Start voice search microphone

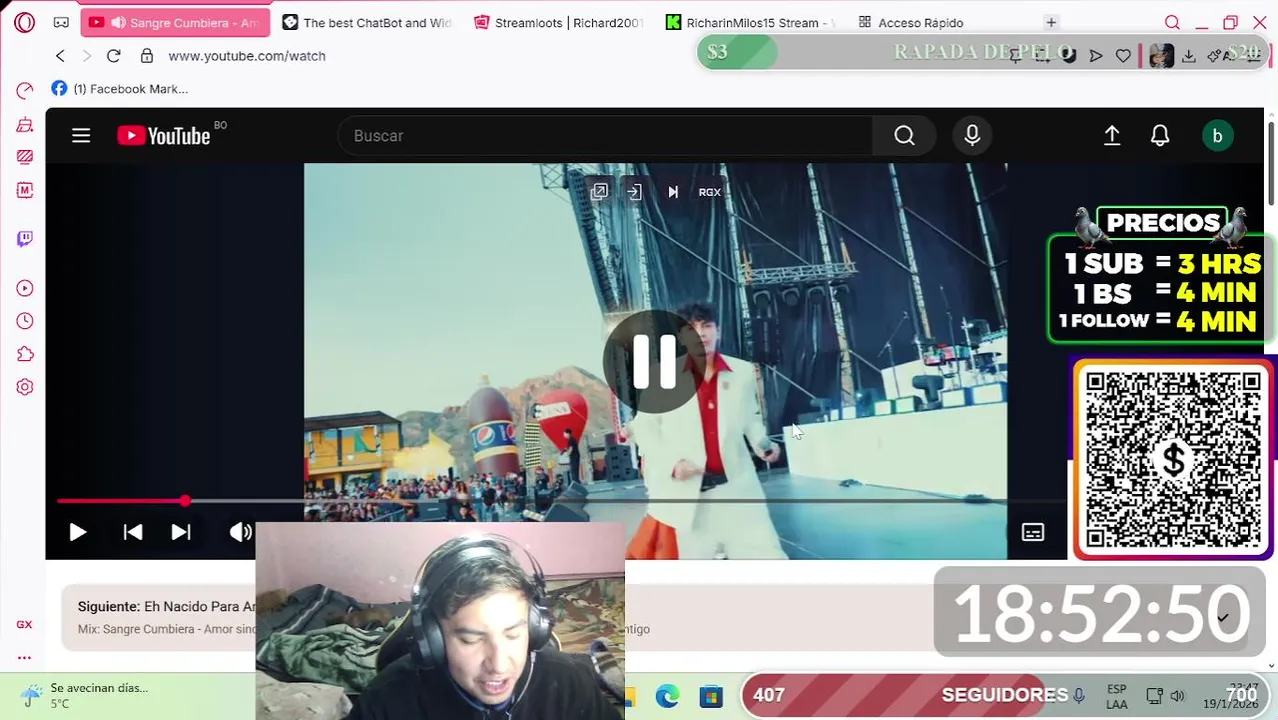point(972,136)
